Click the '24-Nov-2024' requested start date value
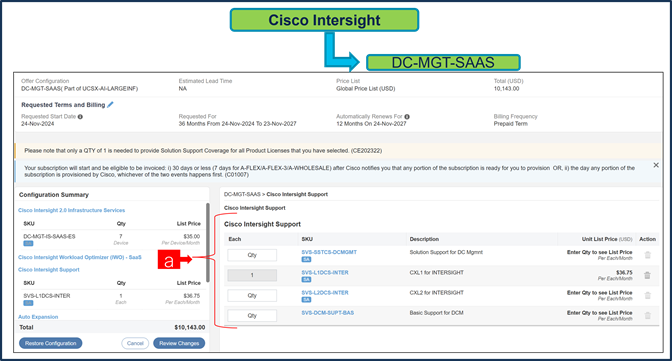672x361 pixels. coord(38,123)
